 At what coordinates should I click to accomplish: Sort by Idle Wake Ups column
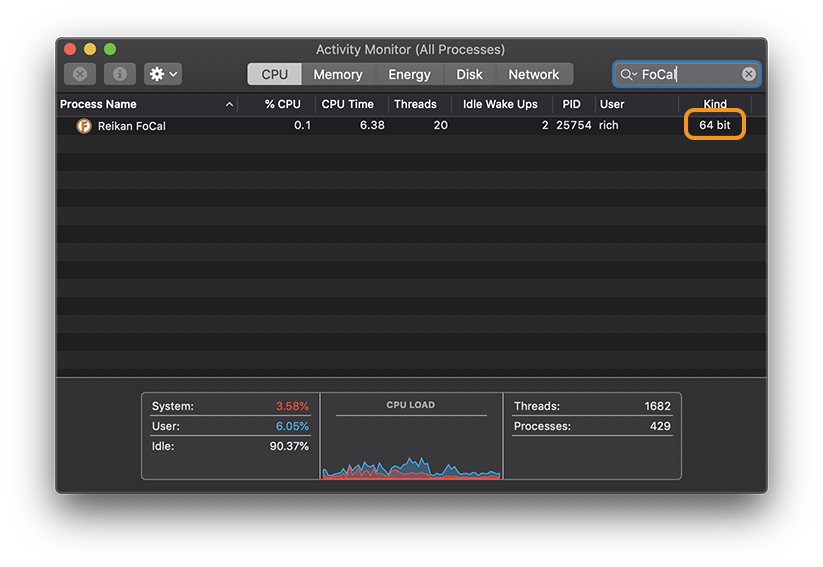point(500,104)
